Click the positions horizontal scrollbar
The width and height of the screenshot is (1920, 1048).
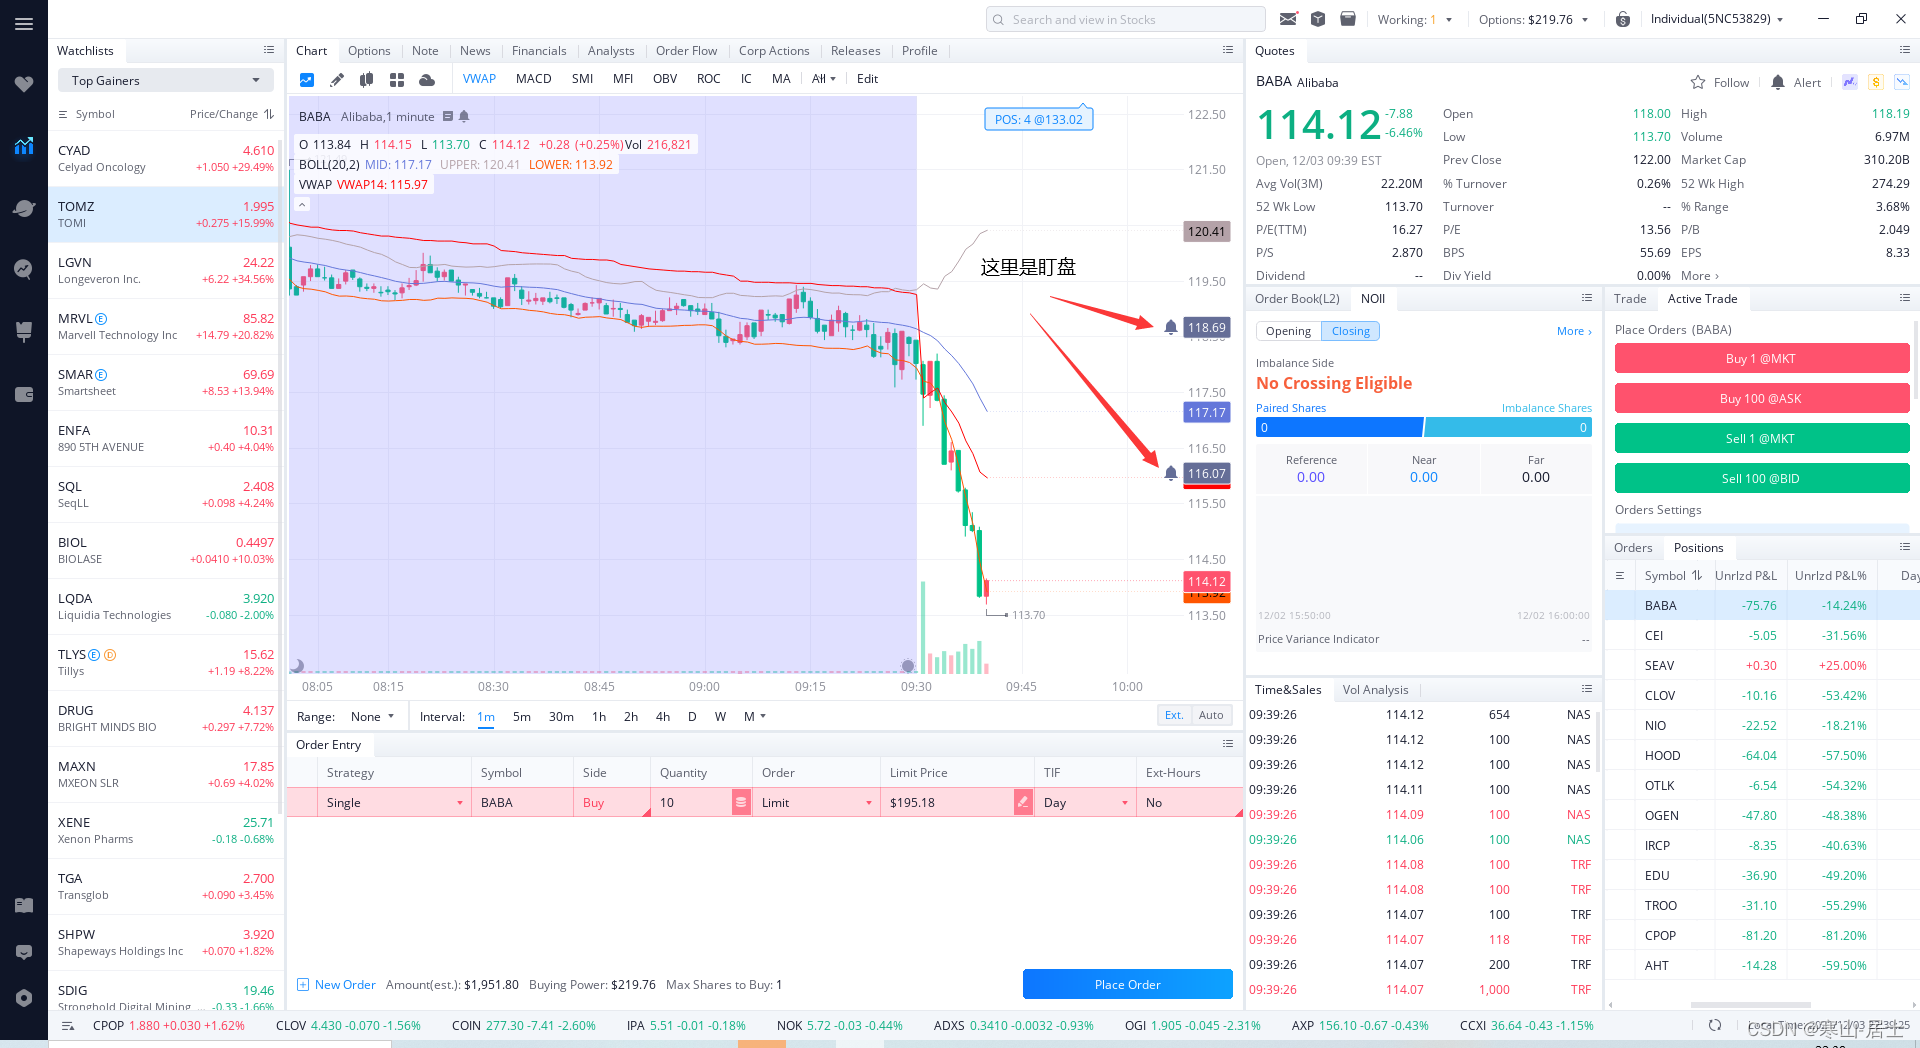pos(1750,1004)
